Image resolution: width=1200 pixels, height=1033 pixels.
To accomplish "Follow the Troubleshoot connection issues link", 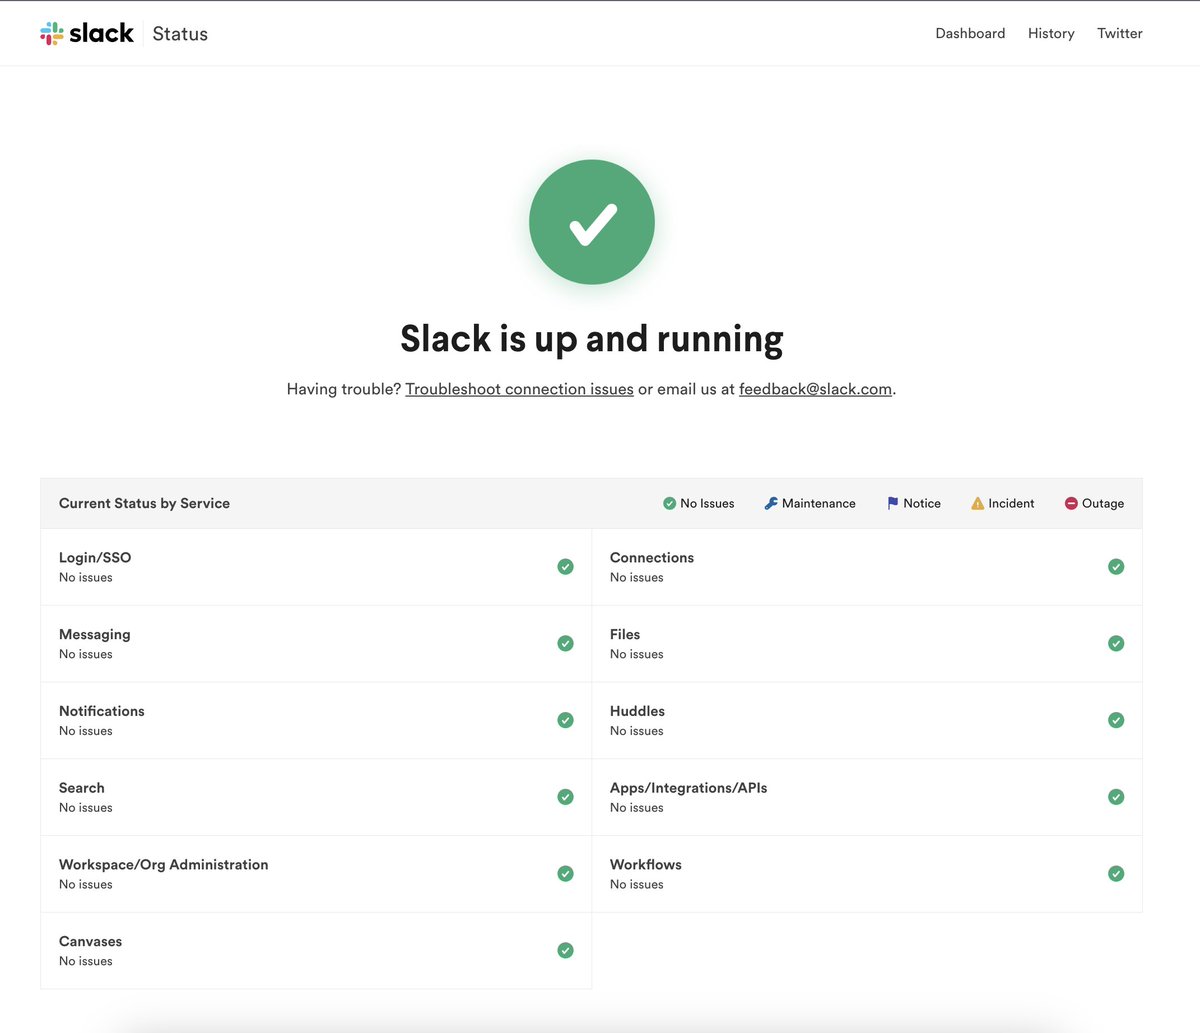I will (x=519, y=389).
